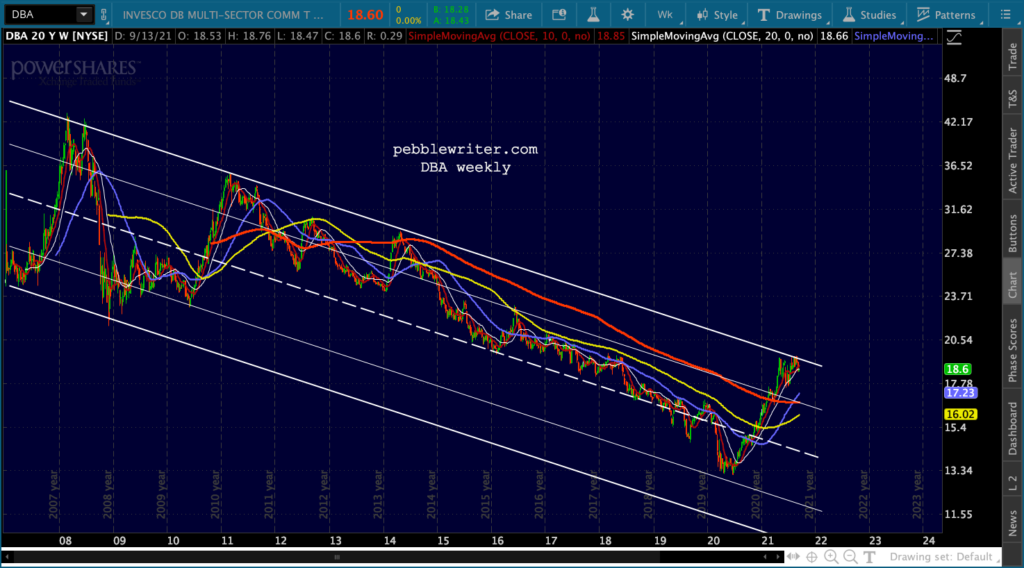Click the truncated blue SimpleMoving... label
The width and height of the screenshot is (1024, 568).
(893, 36)
